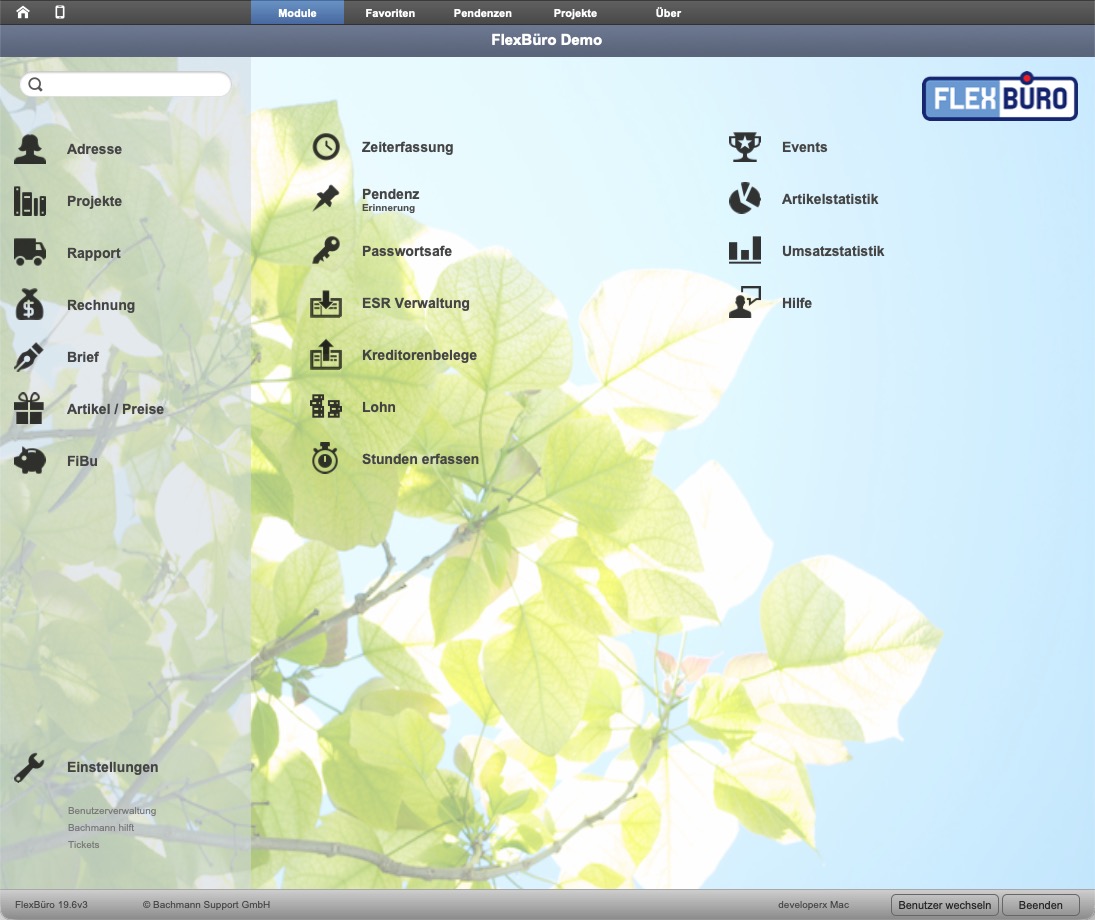Open the Einstellungen wrench icon

29,767
